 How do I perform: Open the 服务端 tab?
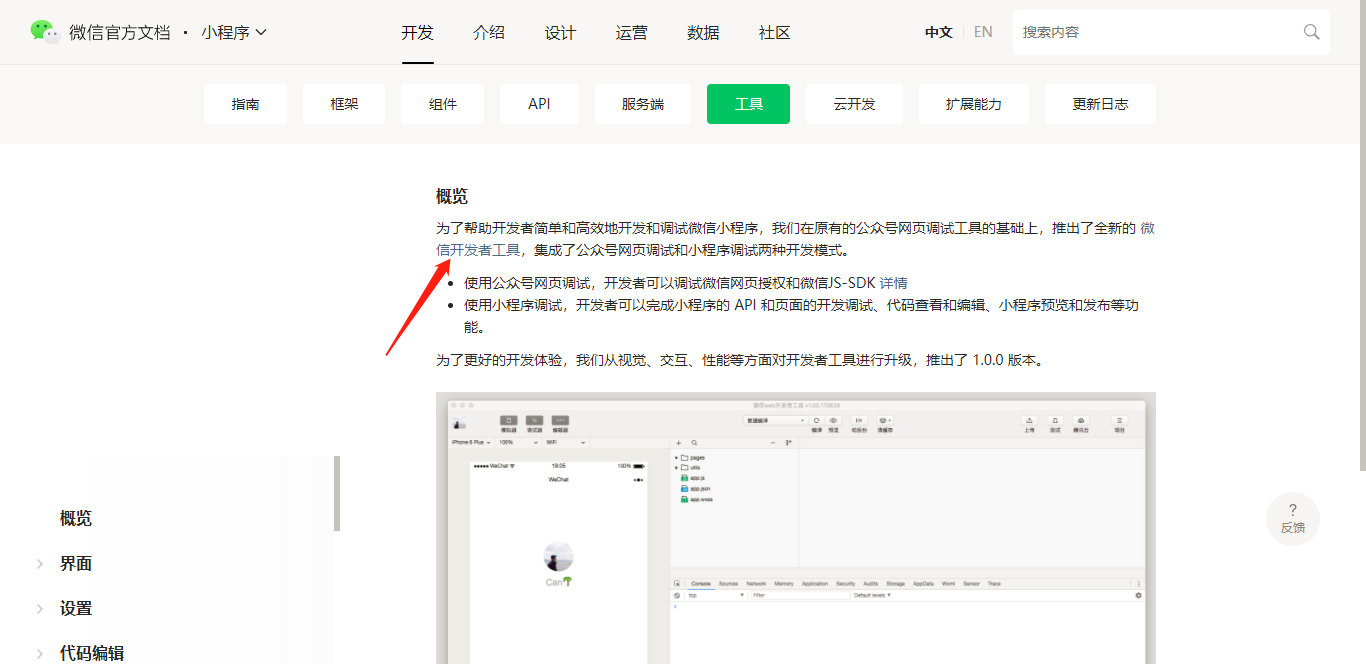point(643,104)
